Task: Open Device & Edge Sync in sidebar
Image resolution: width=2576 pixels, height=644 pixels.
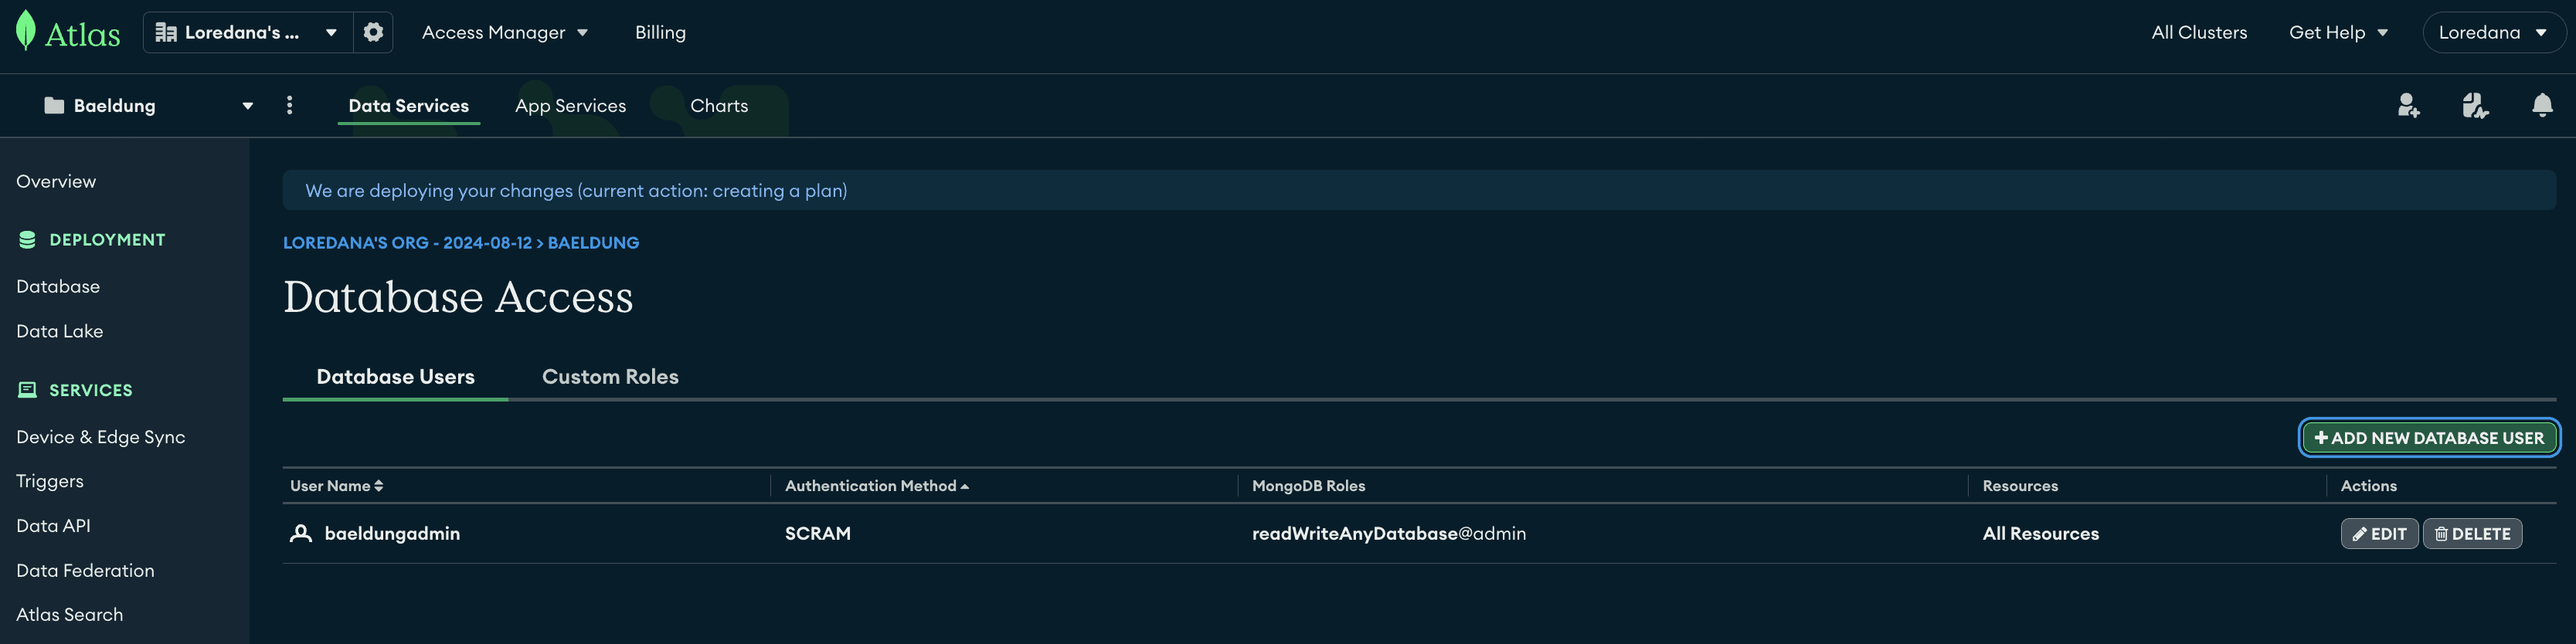Action: [100, 437]
